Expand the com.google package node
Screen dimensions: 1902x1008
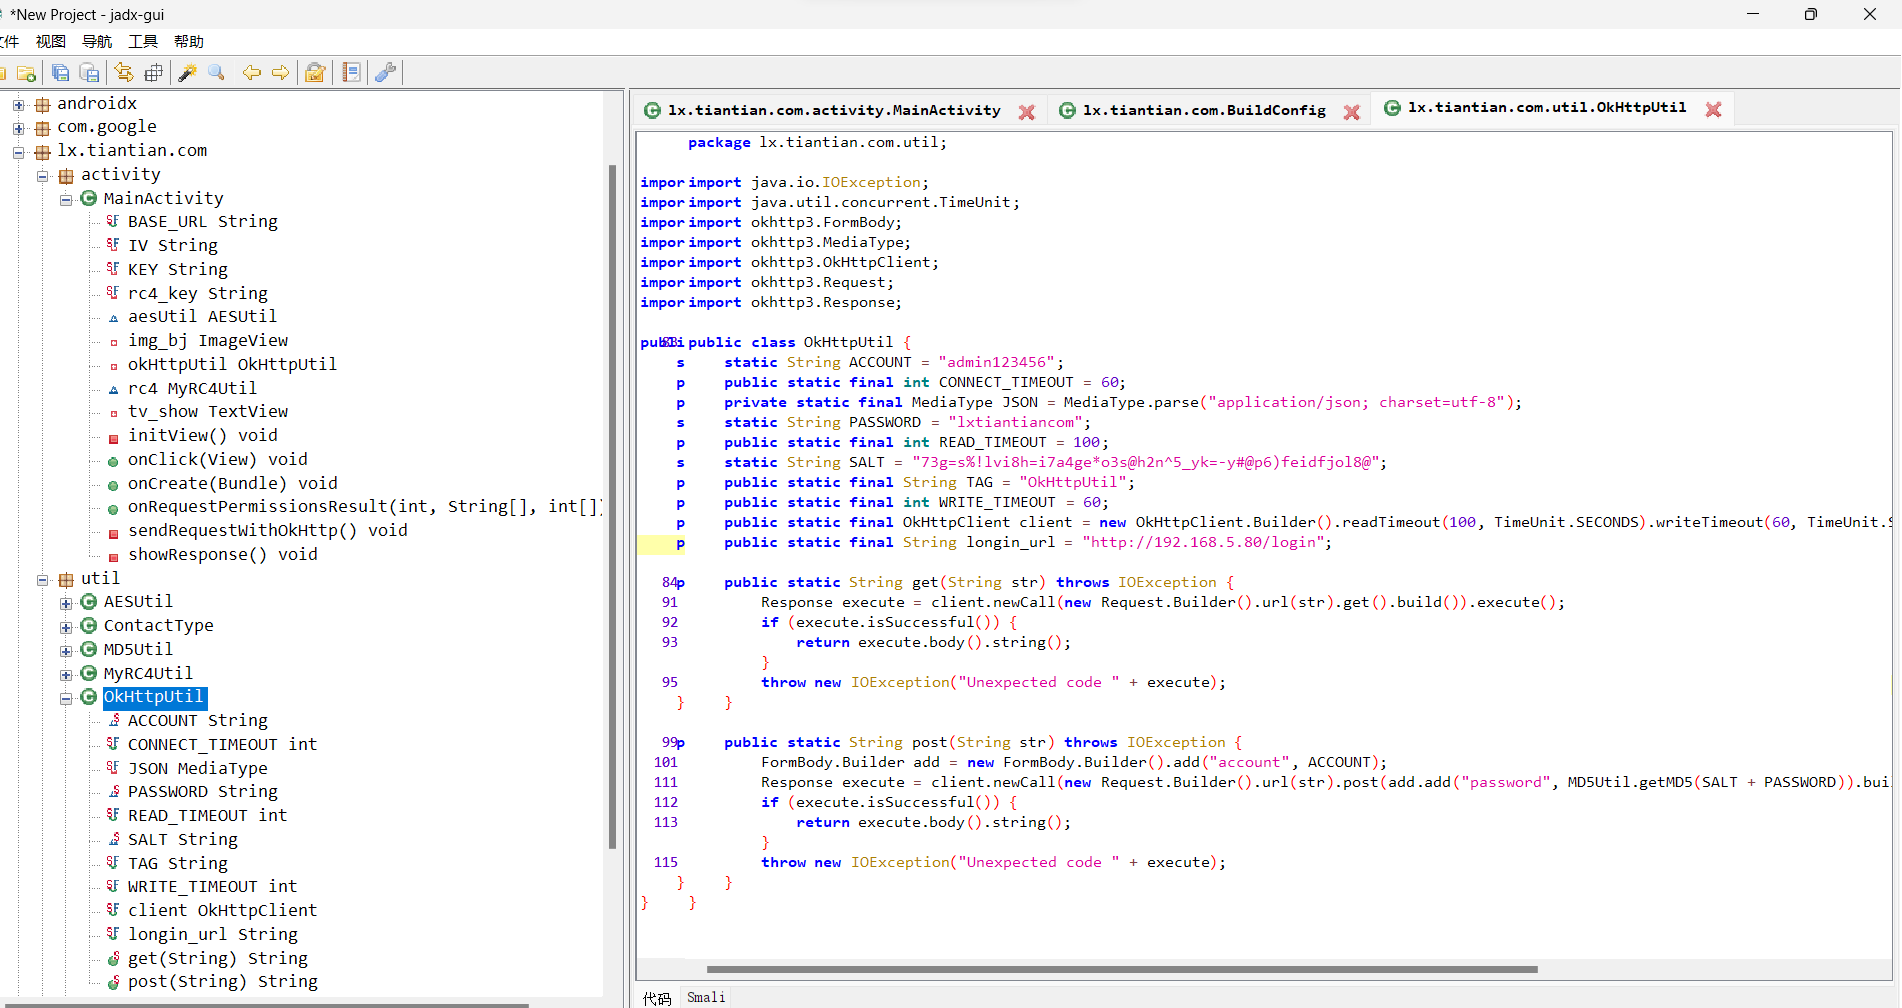click(x=18, y=128)
